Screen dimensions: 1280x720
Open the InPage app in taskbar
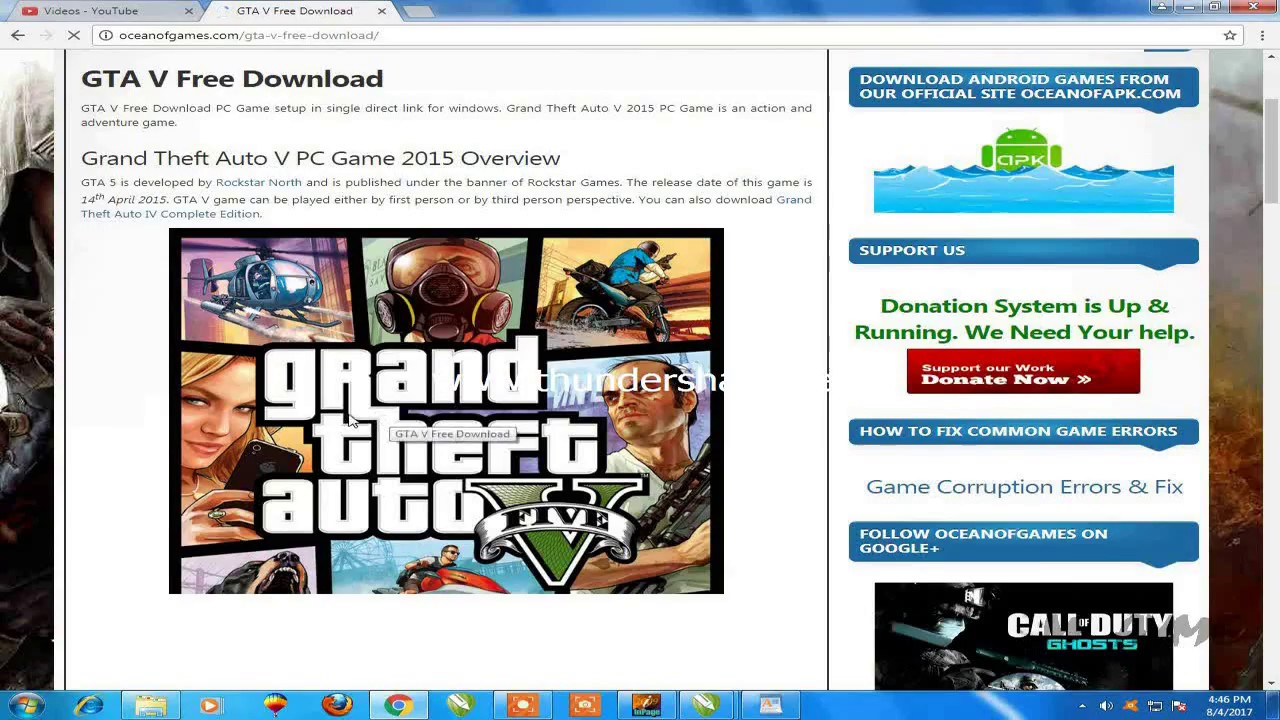(x=646, y=705)
